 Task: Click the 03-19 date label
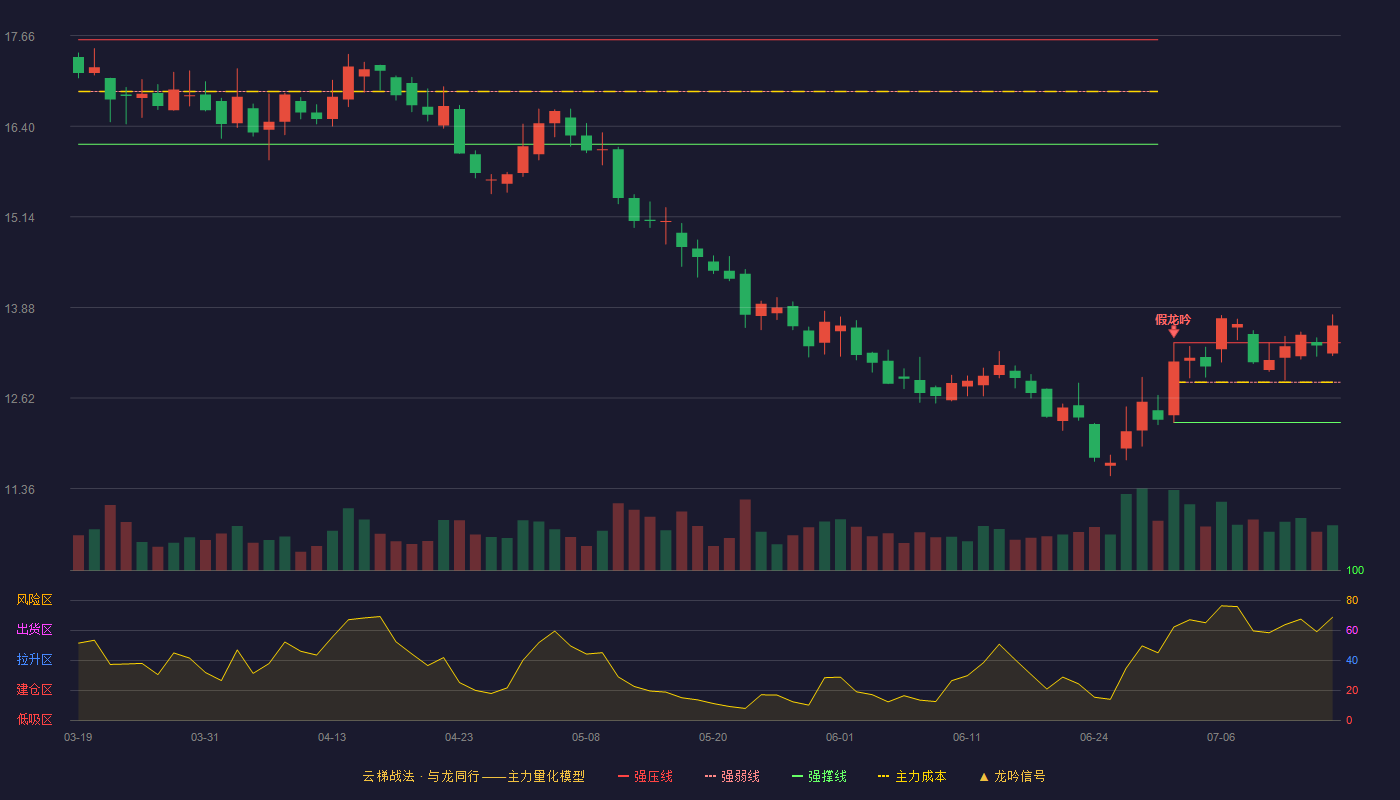(78, 737)
